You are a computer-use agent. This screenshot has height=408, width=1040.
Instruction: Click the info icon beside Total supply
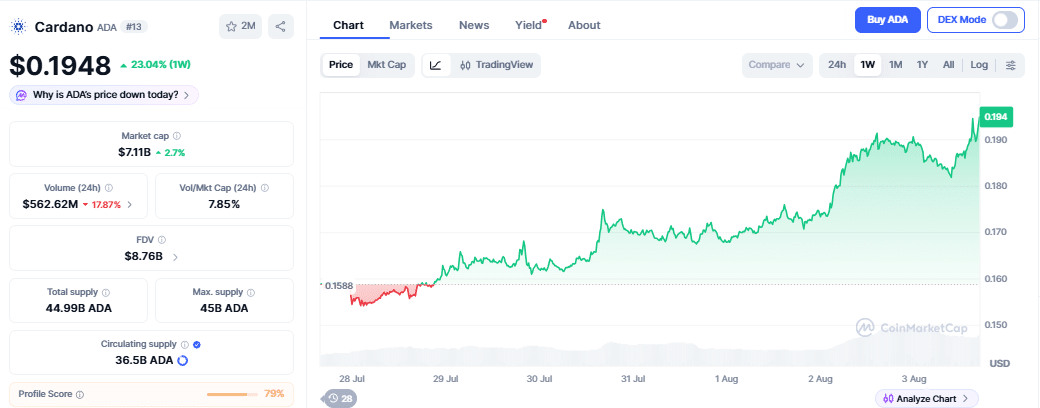coord(106,292)
